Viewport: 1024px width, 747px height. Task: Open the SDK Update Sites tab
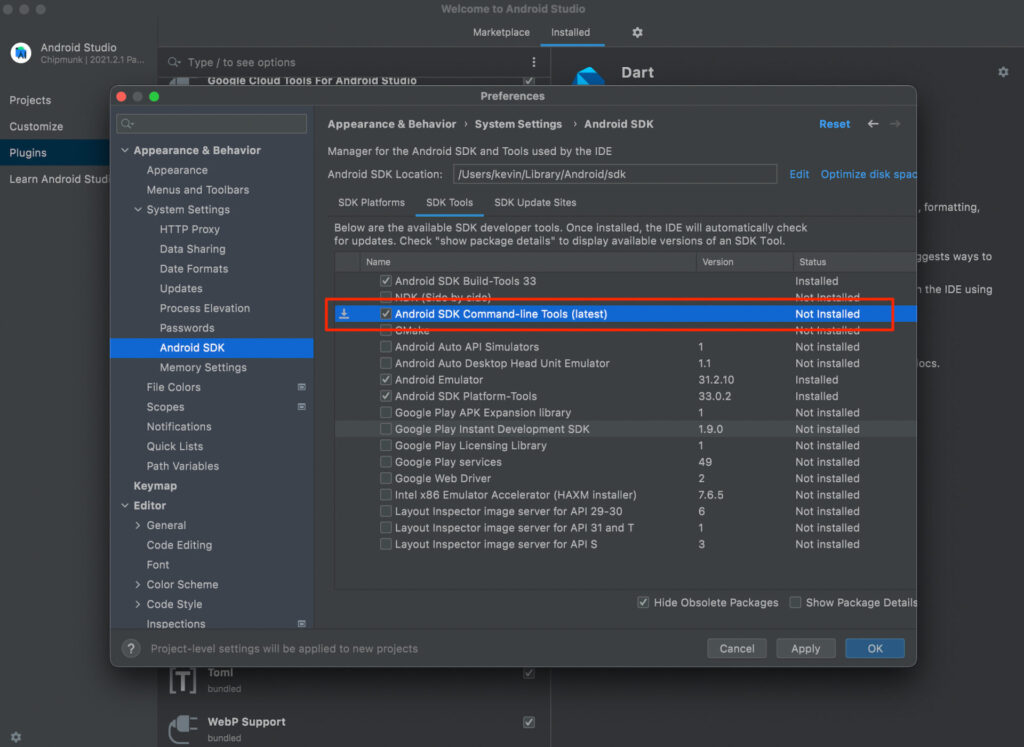pos(535,202)
